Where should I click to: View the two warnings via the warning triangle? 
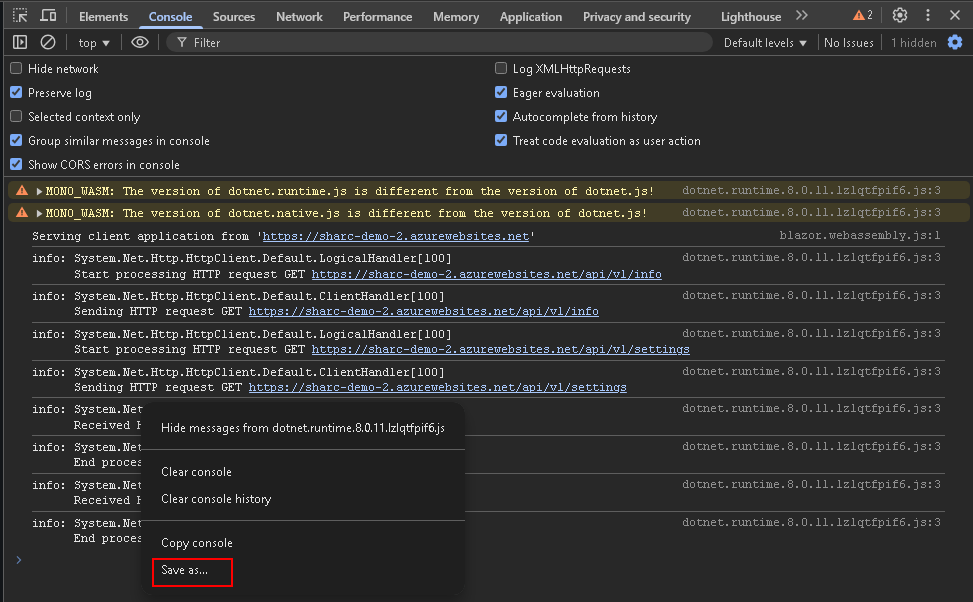[857, 16]
